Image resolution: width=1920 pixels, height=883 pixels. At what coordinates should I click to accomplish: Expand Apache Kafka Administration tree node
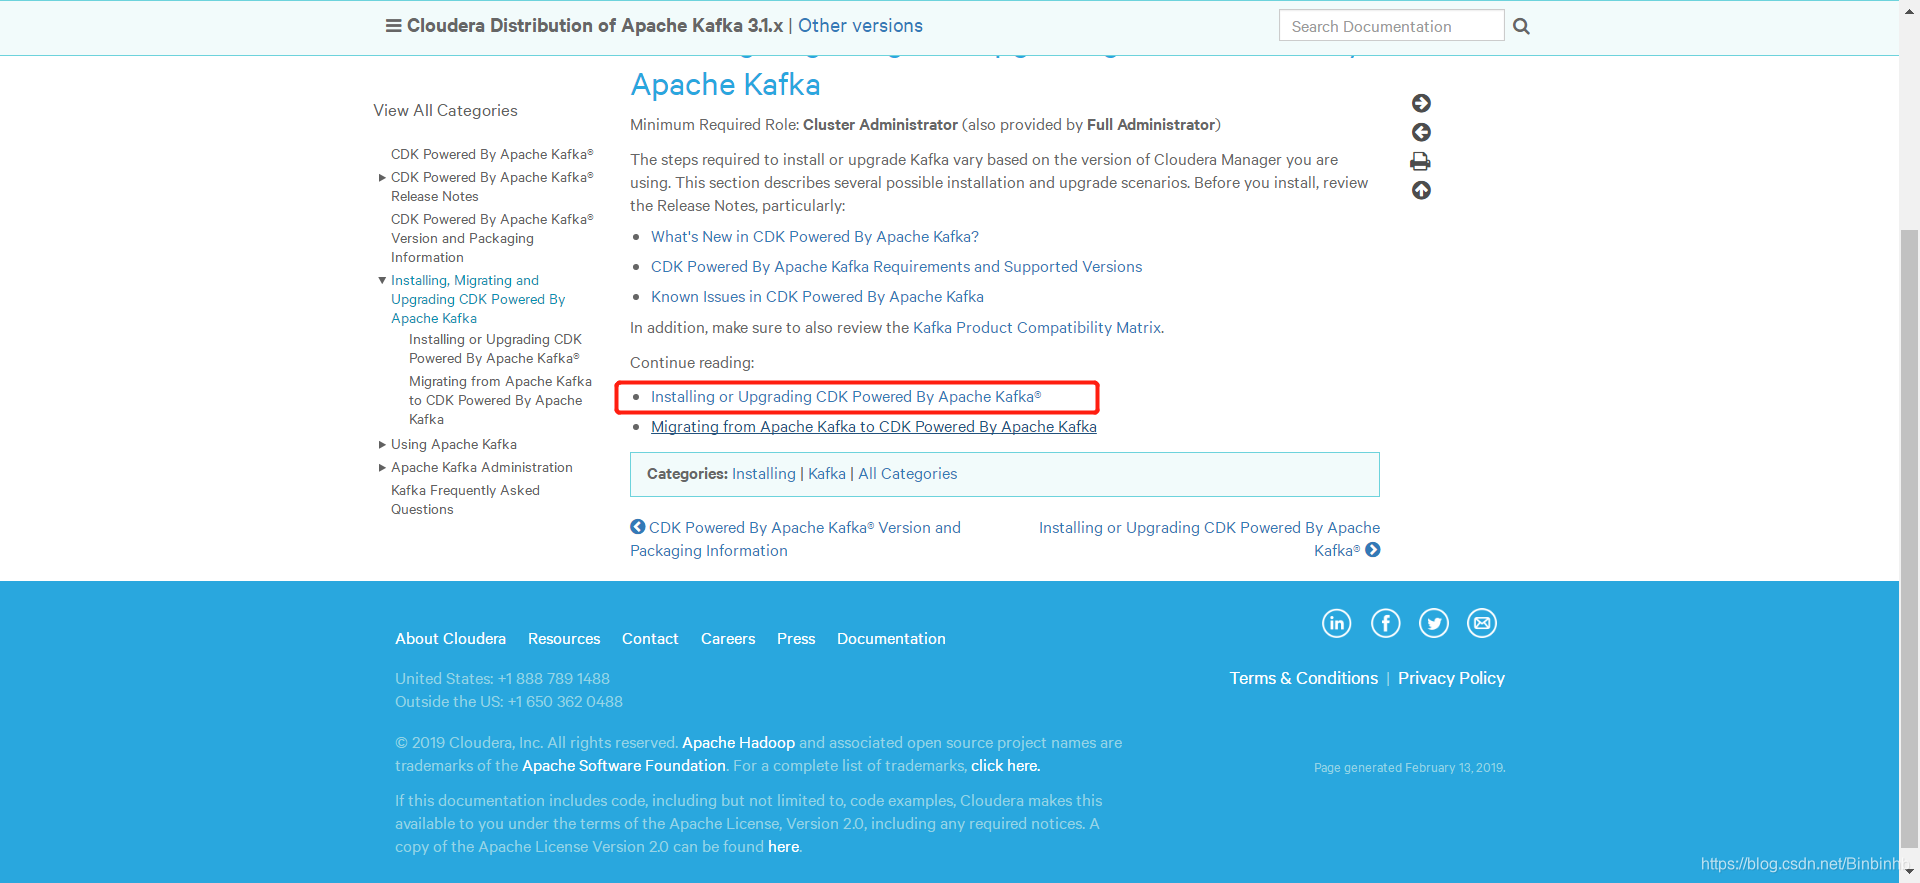click(382, 468)
